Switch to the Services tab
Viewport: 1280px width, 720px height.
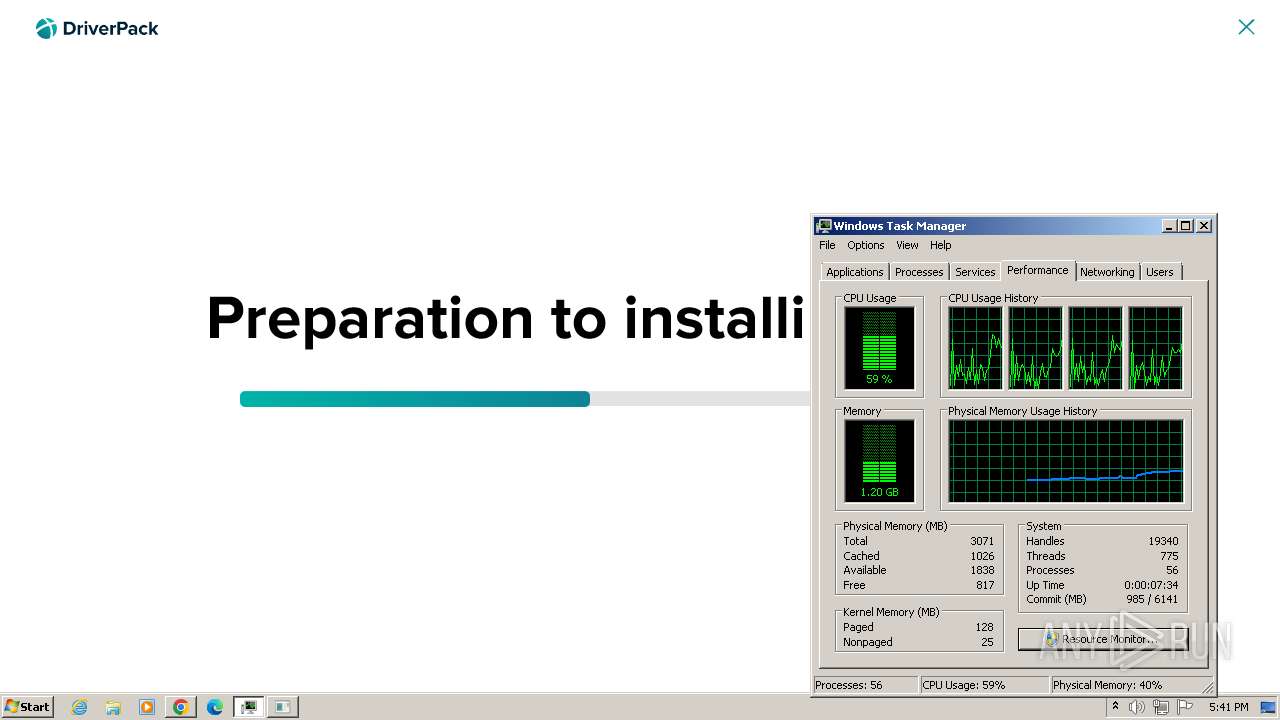[975, 272]
